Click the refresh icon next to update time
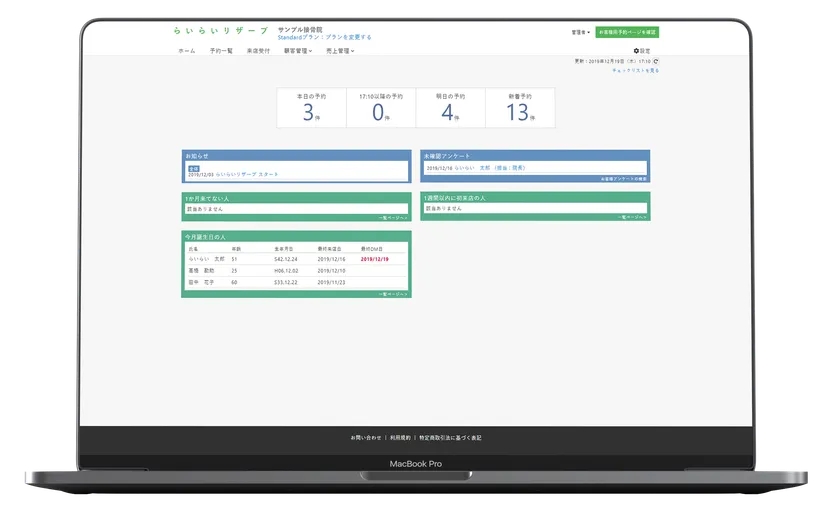The width and height of the screenshot is (840, 510). pyautogui.click(x=656, y=62)
